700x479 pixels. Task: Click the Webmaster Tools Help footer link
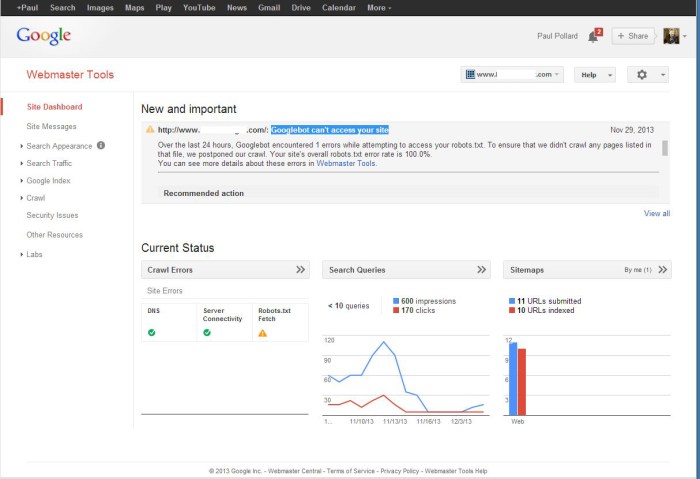coord(456,471)
